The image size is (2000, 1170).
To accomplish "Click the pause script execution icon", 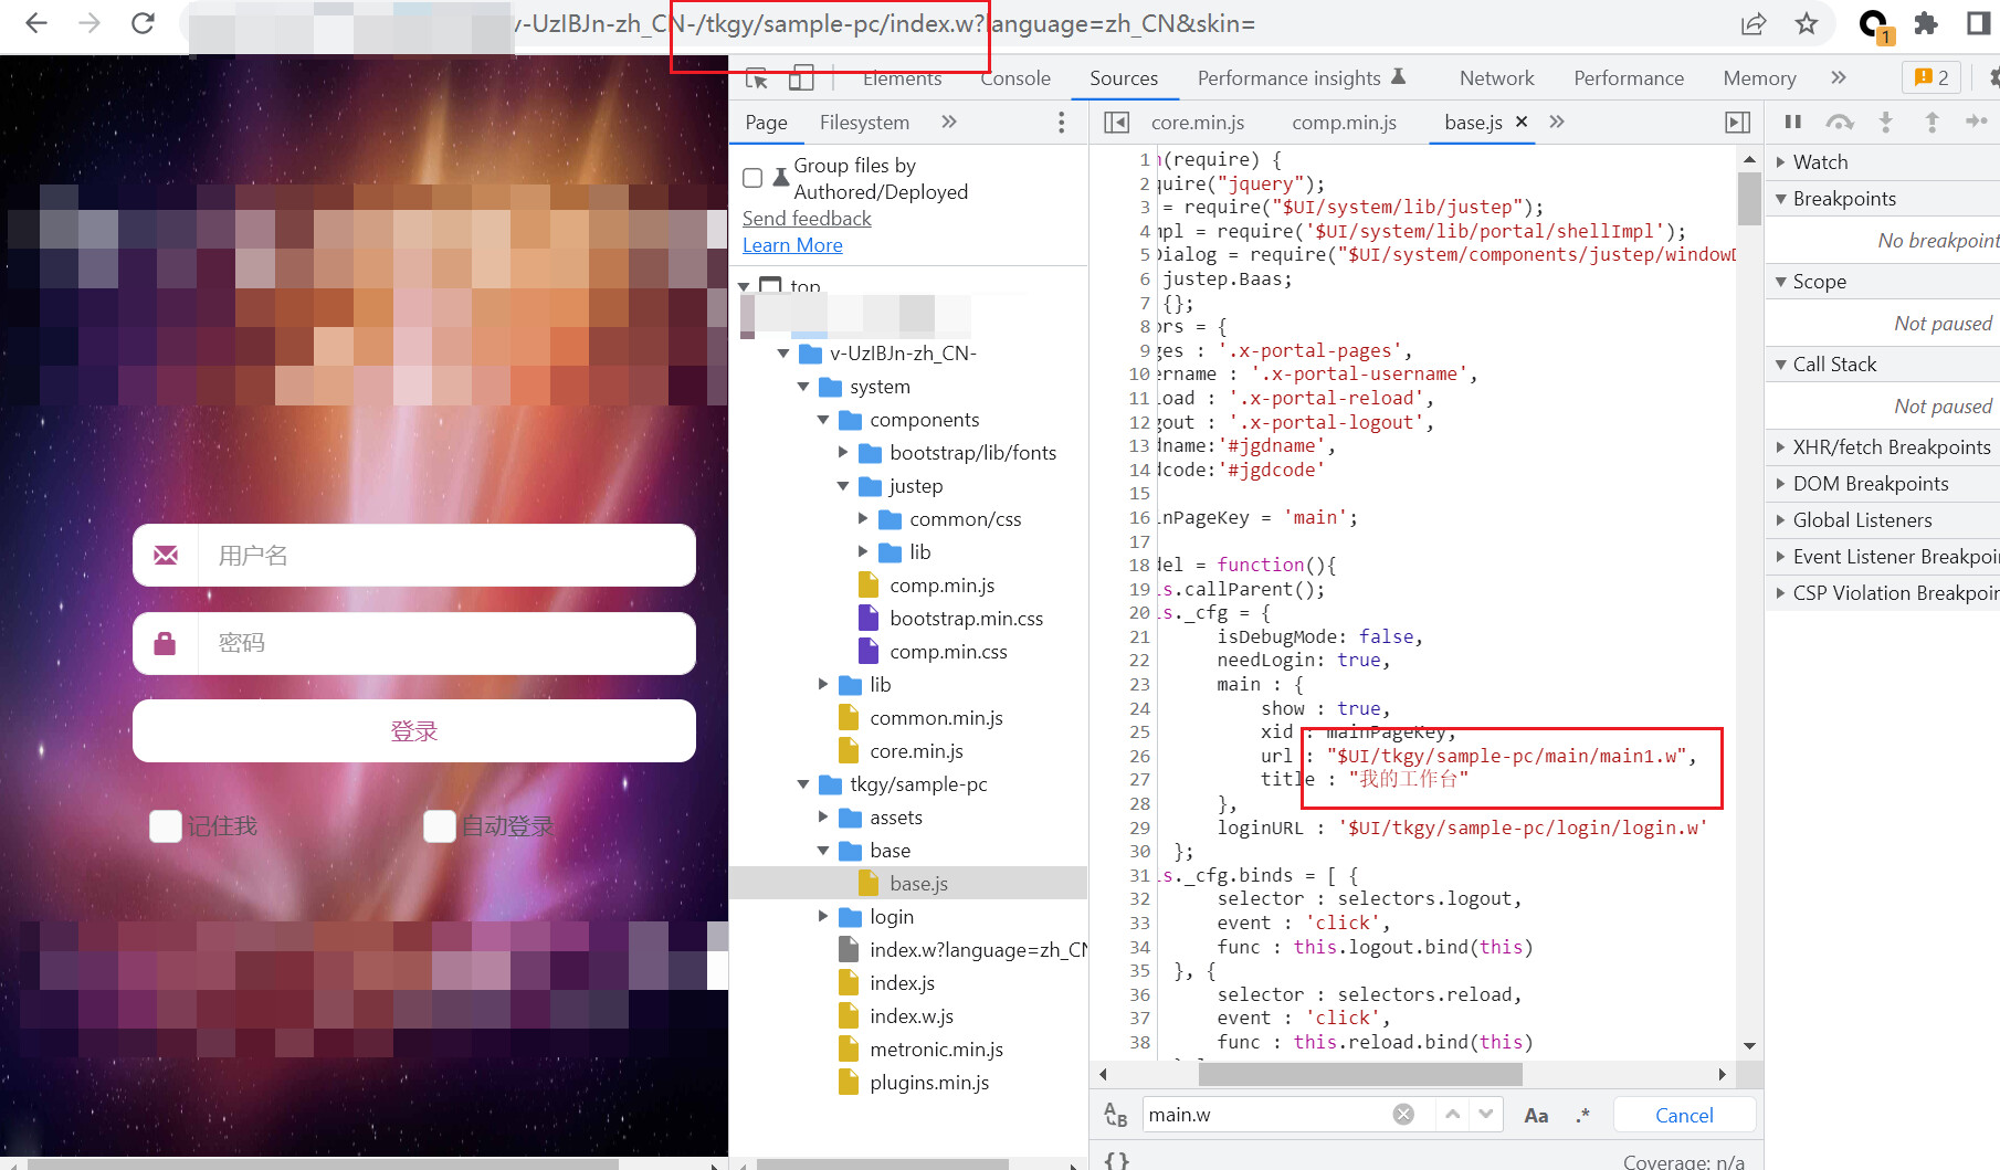I will pyautogui.click(x=1793, y=122).
